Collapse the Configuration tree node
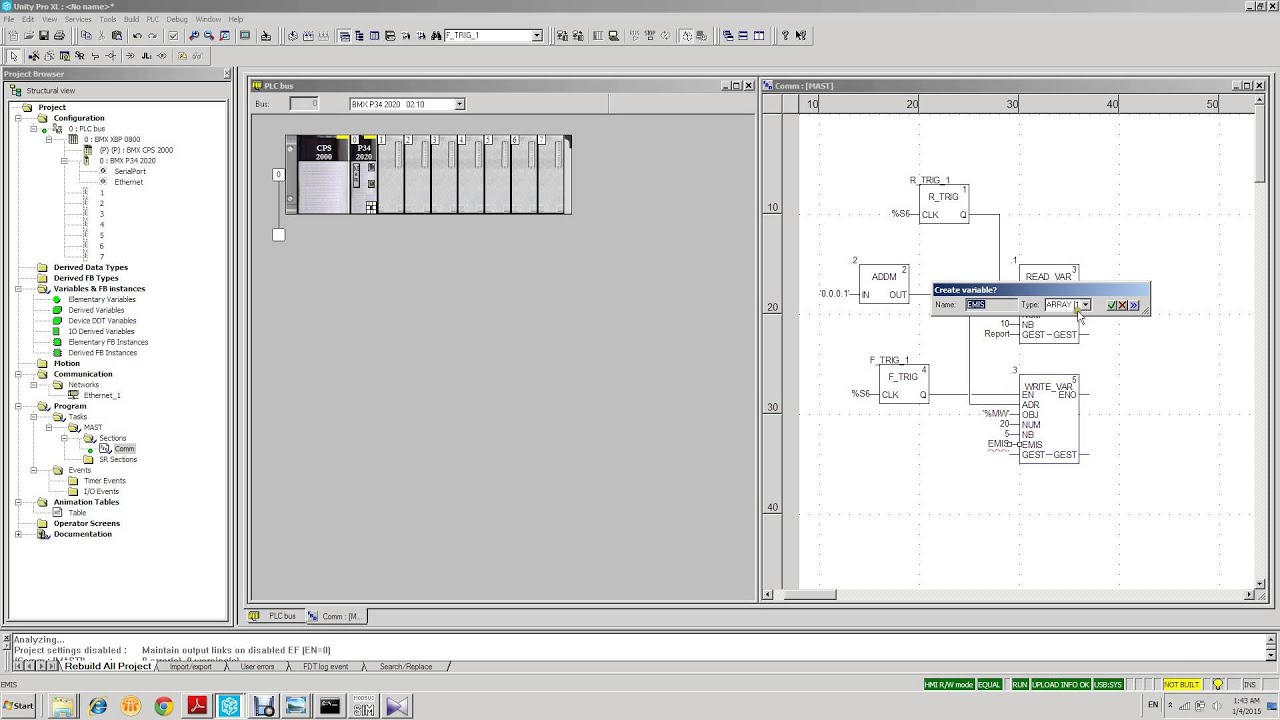This screenshot has height=720, width=1280. (x=18, y=118)
